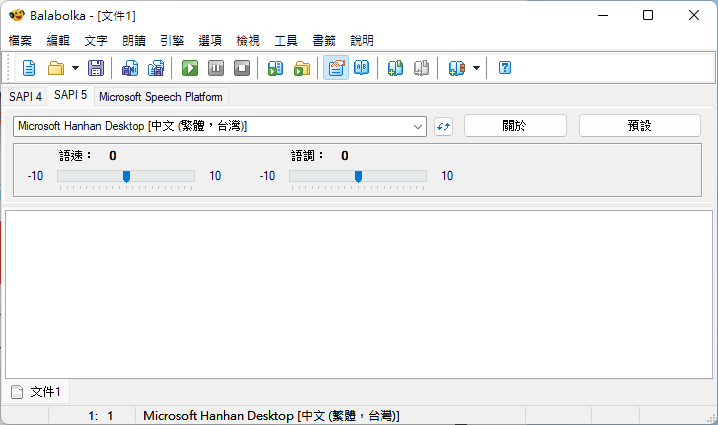This screenshot has height=425, width=718.
Task: Click the open file folder icon
Action: click(56, 68)
